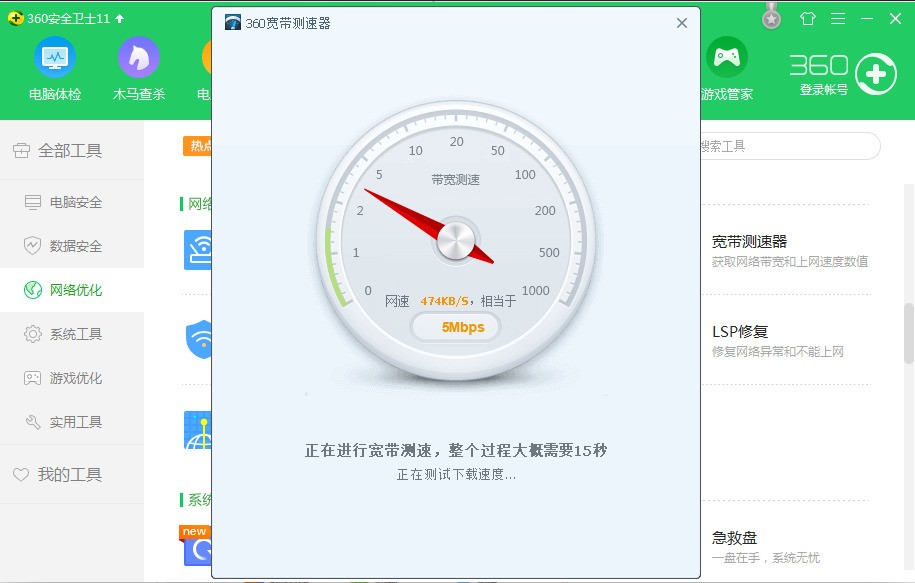The image size is (915, 583).
Task: Click the 网速 label under the gauge
Action: [x=397, y=301]
